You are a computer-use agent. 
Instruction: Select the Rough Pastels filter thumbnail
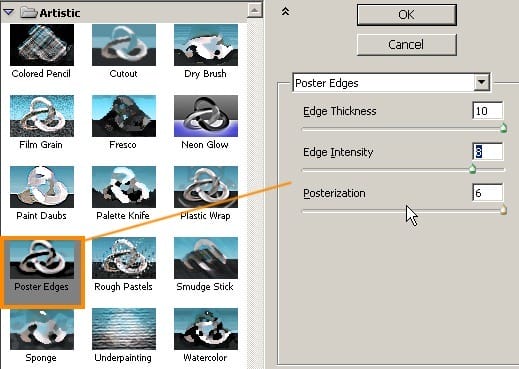click(124, 258)
